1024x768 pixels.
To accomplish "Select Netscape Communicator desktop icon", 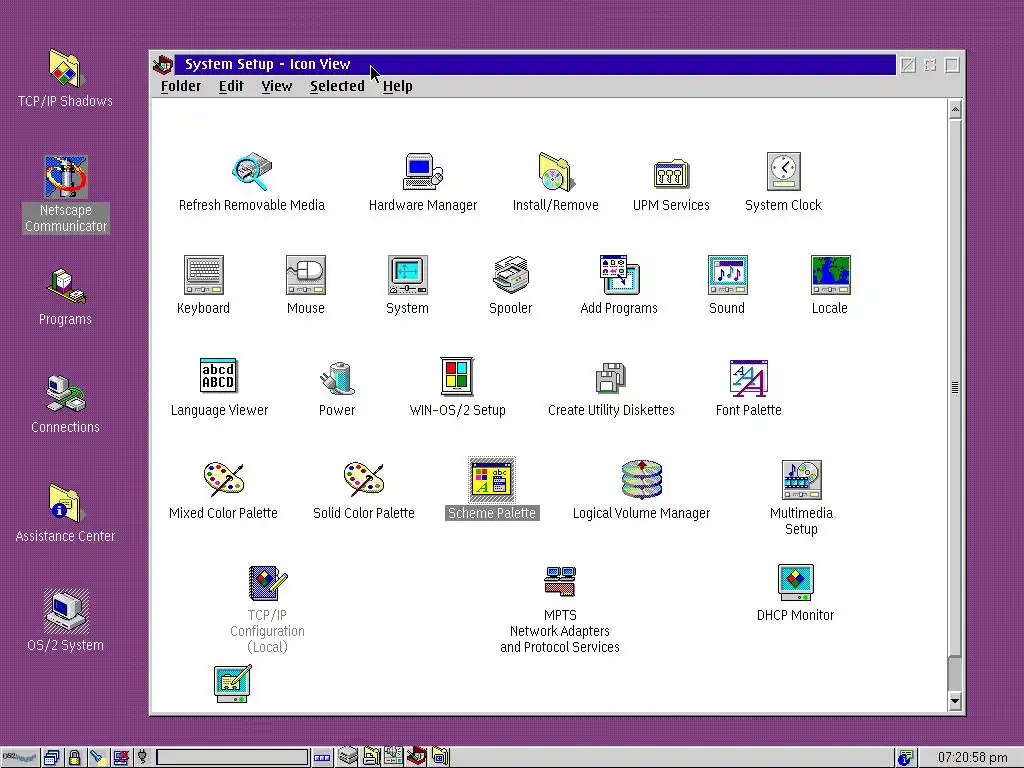I will click(65, 177).
